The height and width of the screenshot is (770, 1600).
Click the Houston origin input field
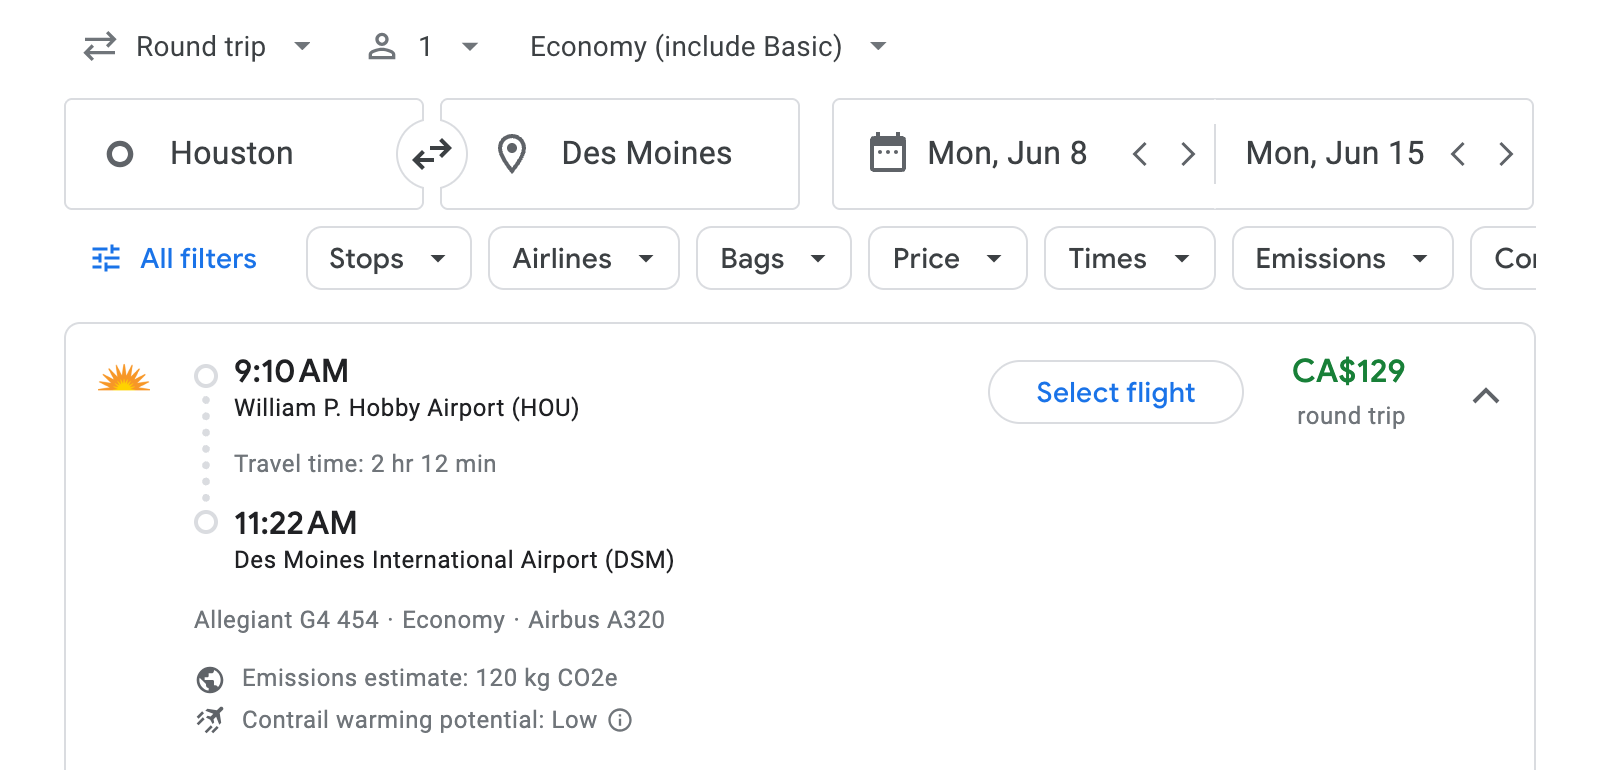232,153
